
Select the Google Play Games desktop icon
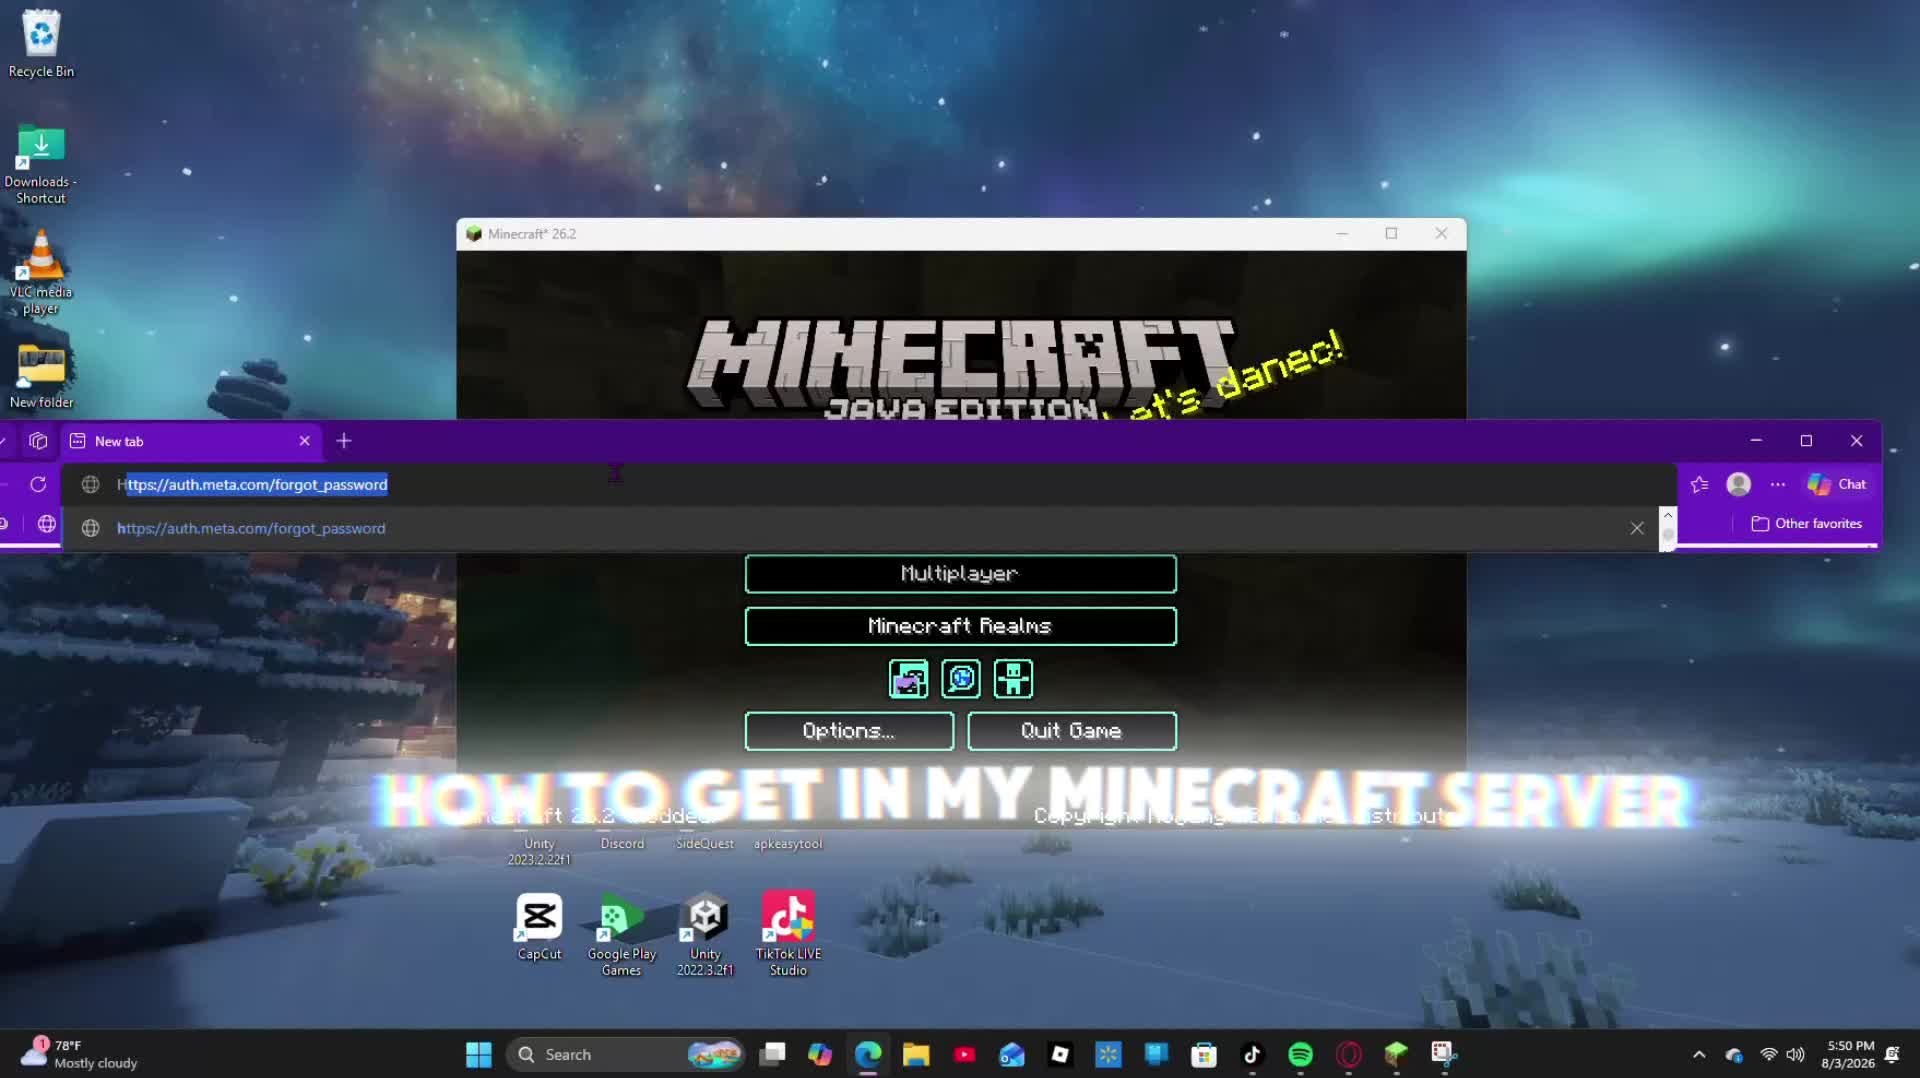coord(621,934)
